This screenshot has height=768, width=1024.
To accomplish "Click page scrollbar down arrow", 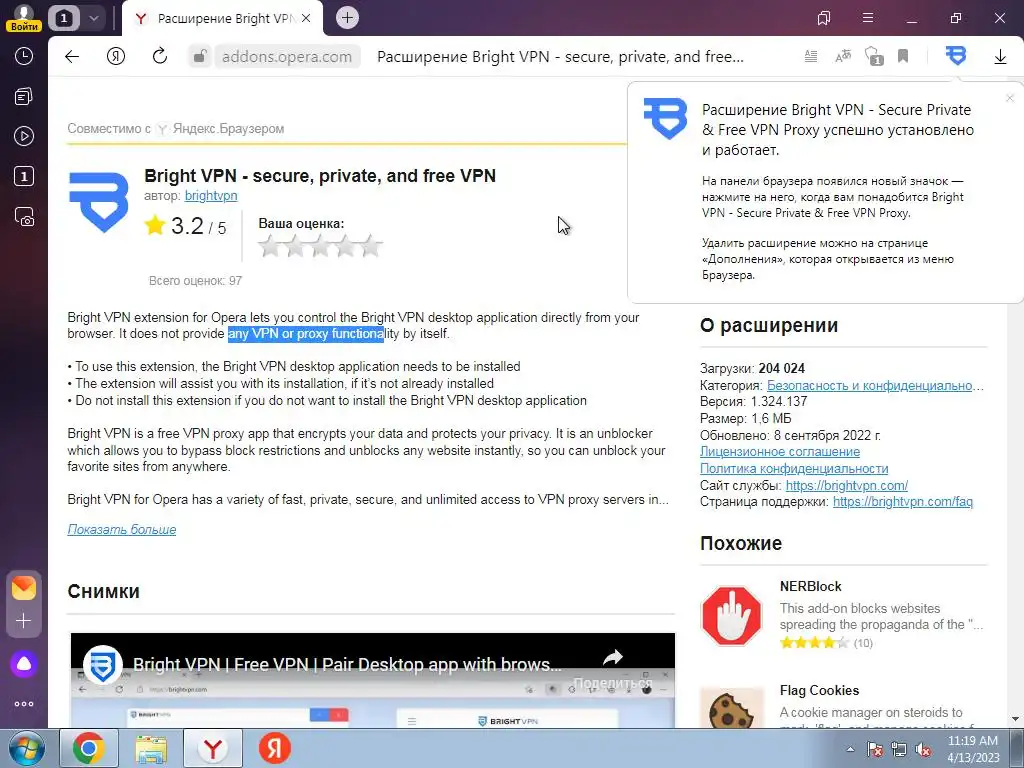I will 1016,719.
